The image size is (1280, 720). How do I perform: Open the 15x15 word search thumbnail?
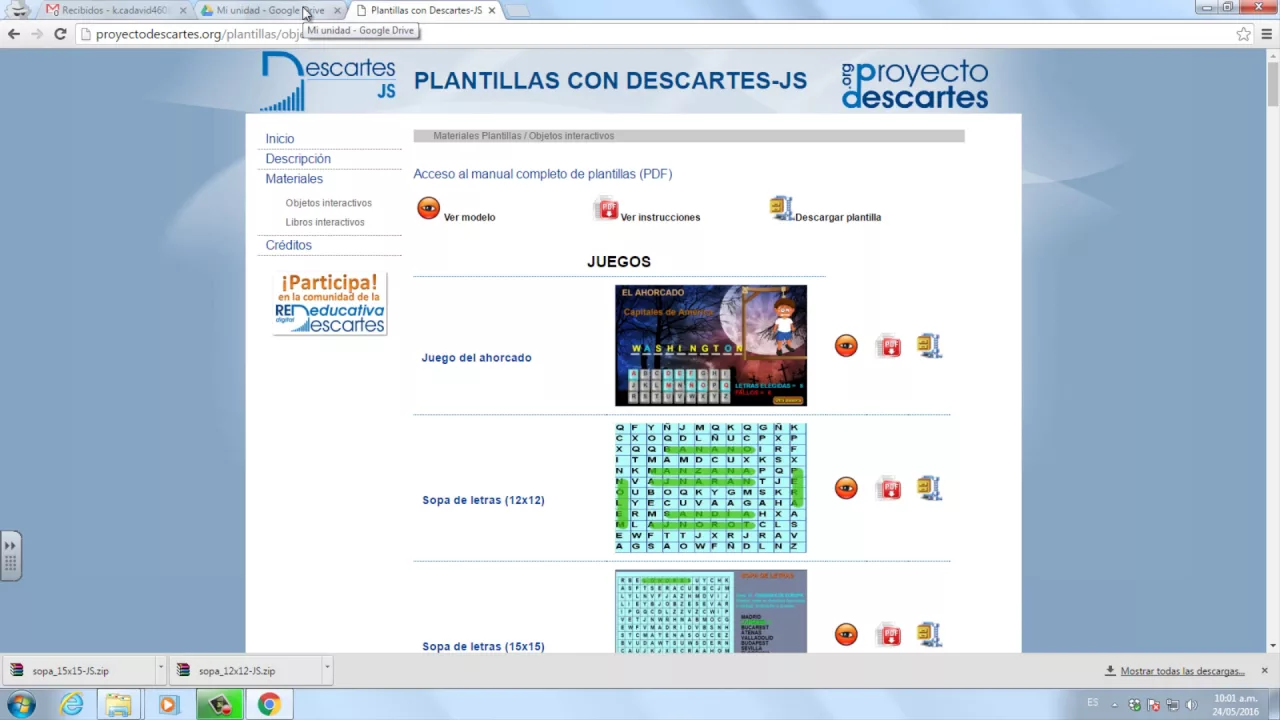point(711,612)
